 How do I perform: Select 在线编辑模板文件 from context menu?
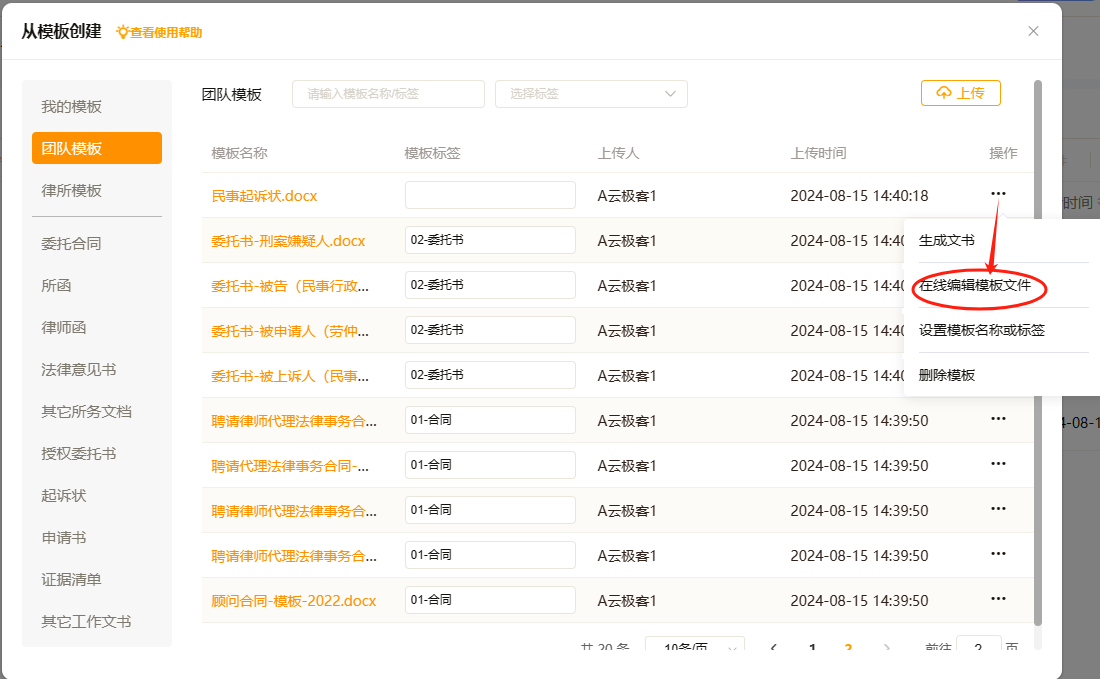point(975,286)
